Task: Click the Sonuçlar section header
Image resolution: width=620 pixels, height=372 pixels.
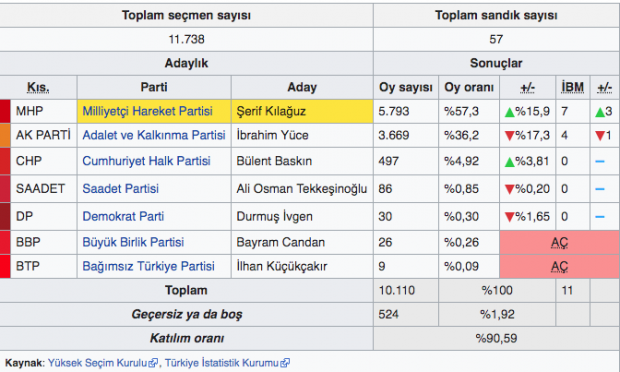Action: point(496,63)
